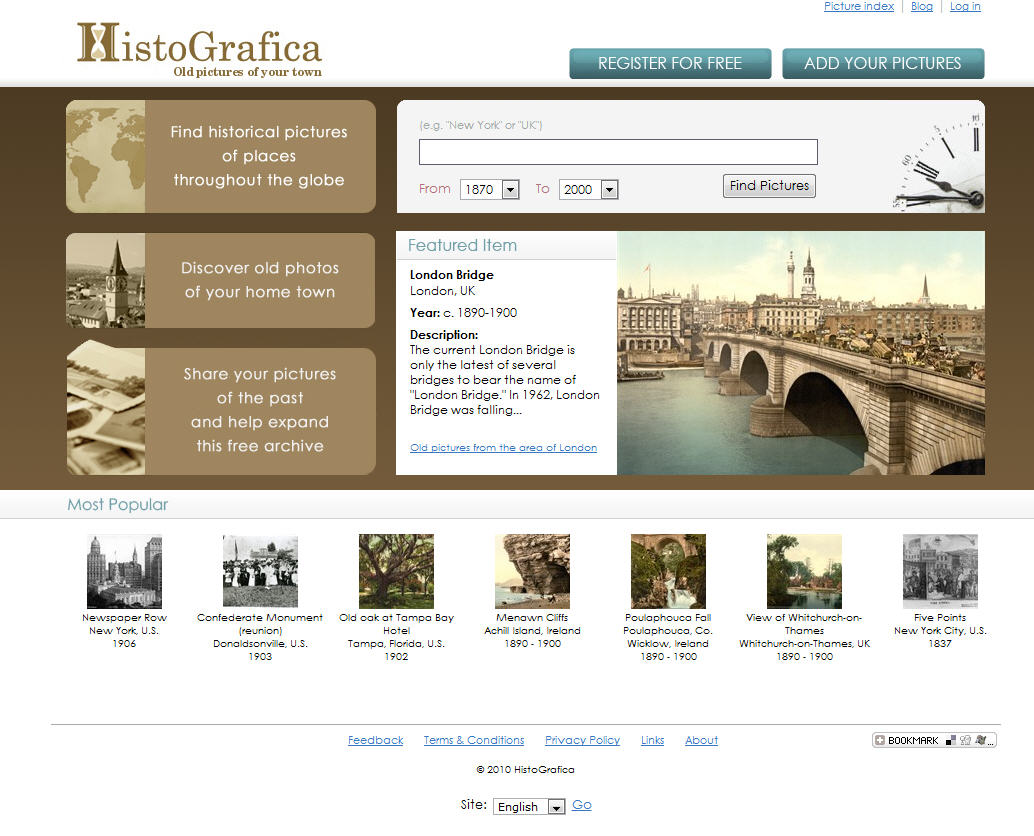The width and height of the screenshot is (1034, 836).
Task: Go to the Blog link
Action: pos(921,7)
